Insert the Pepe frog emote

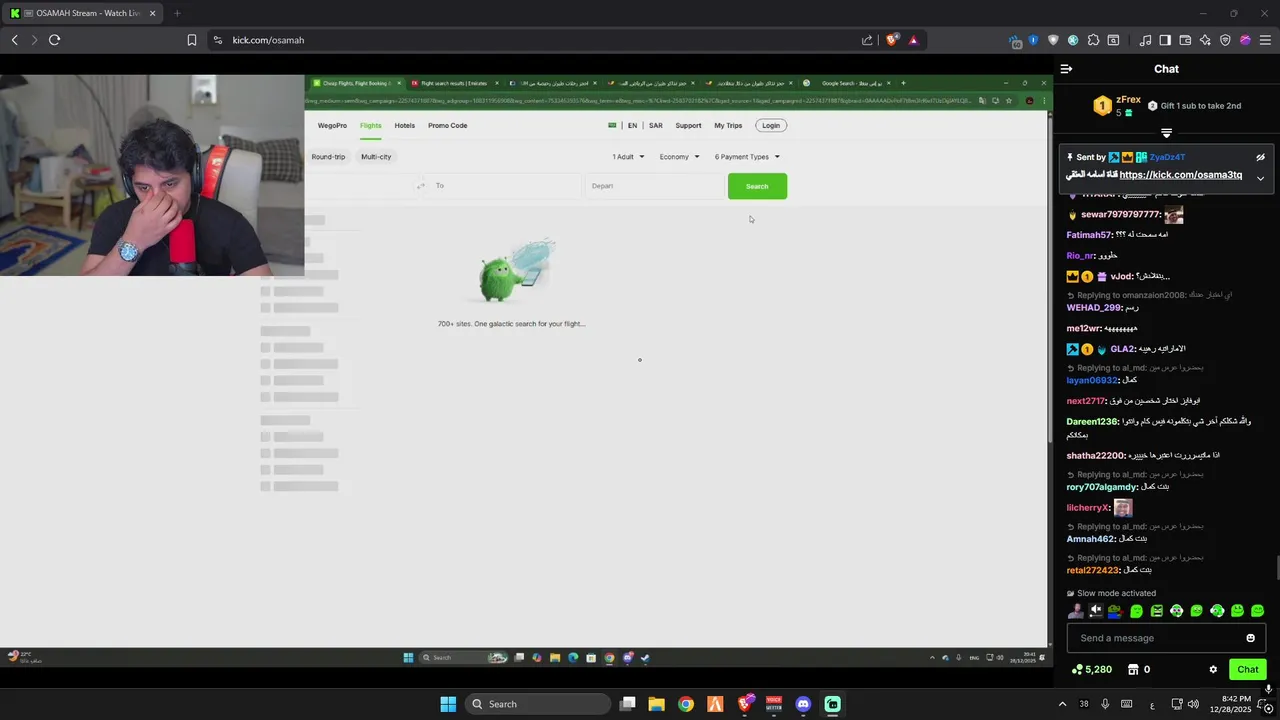coord(1116,610)
